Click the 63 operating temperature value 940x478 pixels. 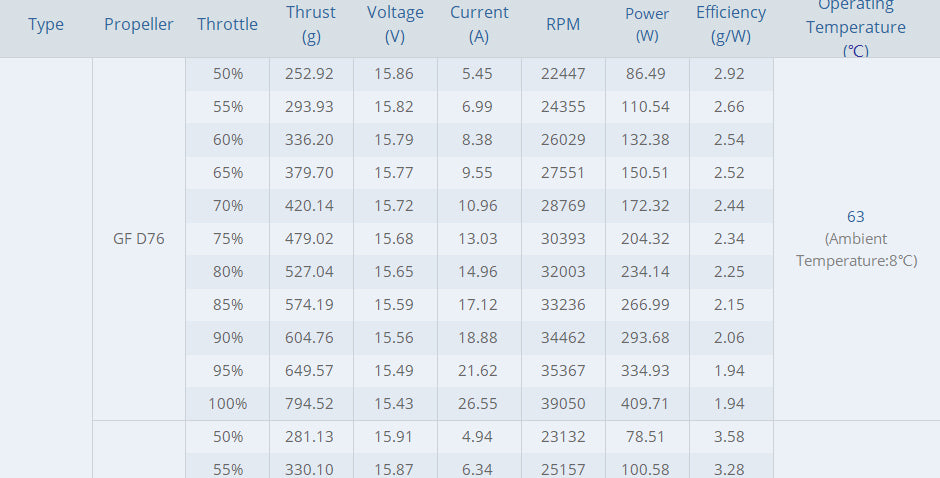pos(856,217)
